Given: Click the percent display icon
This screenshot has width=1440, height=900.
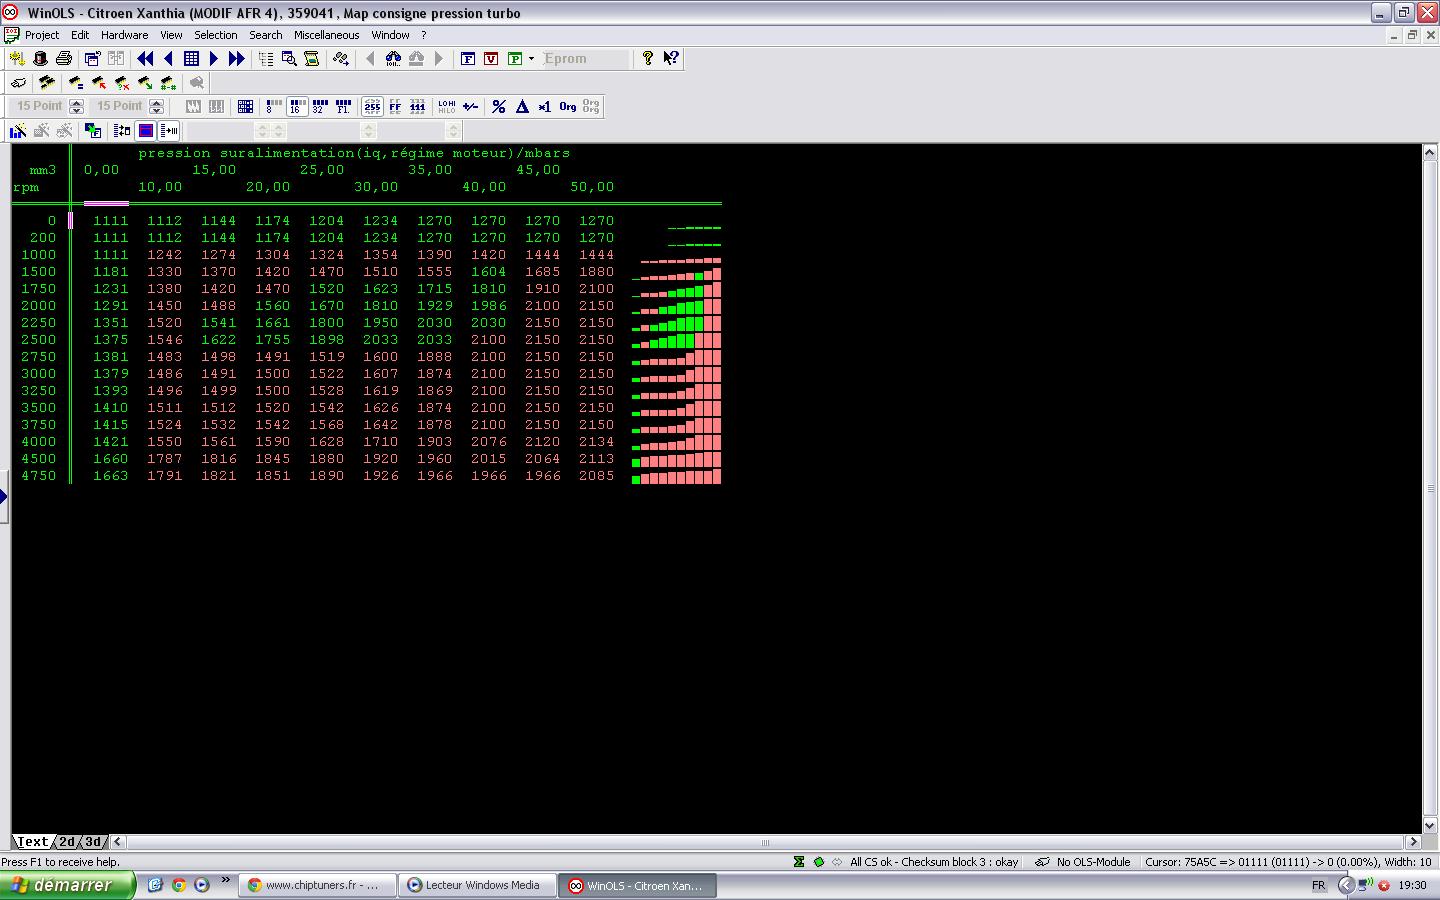Looking at the screenshot, I should pos(498,106).
